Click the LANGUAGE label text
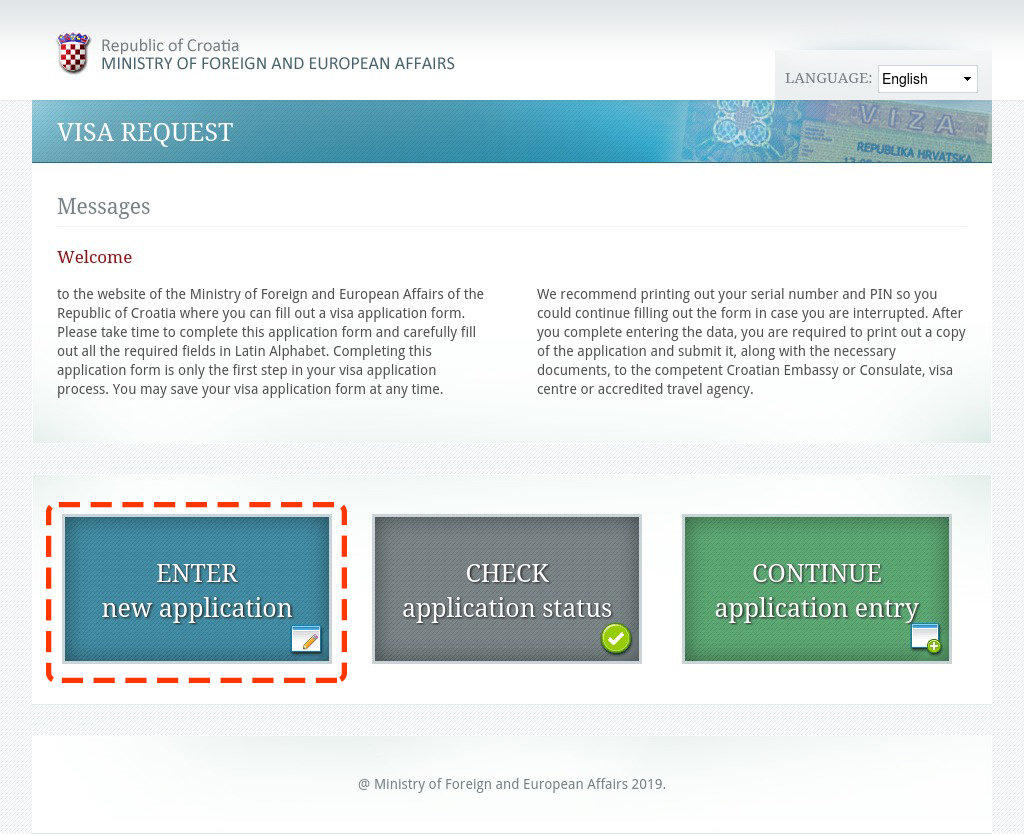This screenshot has width=1024, height=834. pos(828,79)
